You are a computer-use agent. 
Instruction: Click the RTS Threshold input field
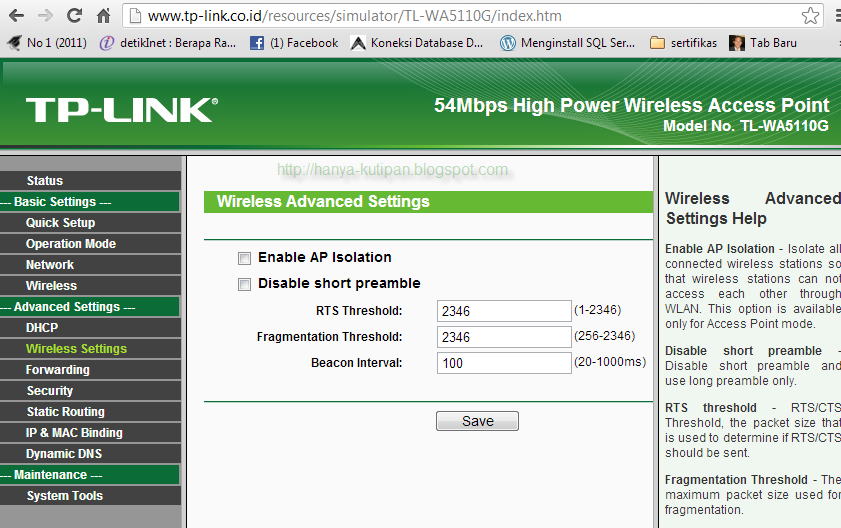[504, 311]
